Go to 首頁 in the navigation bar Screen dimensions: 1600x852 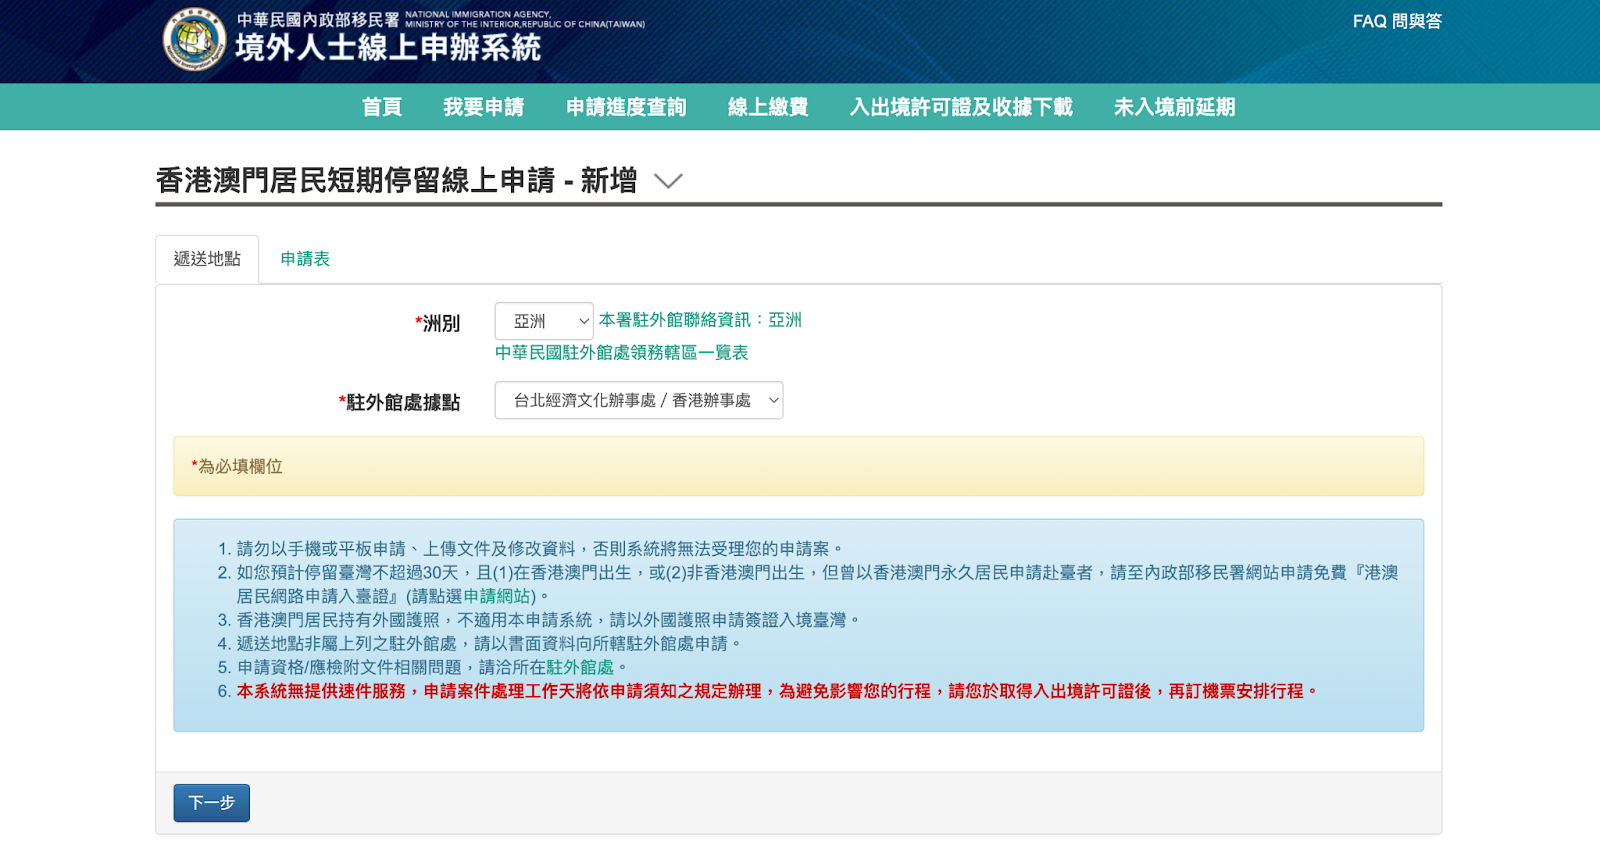click(x=381, y=107)
